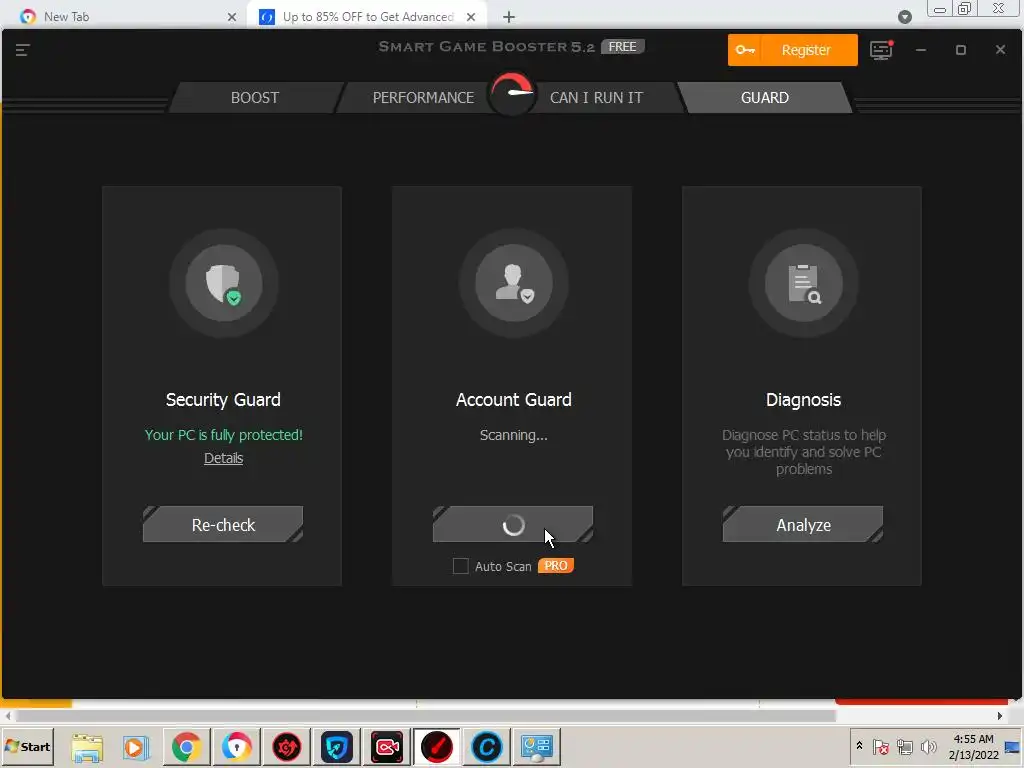Viewport: 1024px width, 768px height.
Task: Open the colorful keyhole browser taskbar icon
Action: coord(236,746)
